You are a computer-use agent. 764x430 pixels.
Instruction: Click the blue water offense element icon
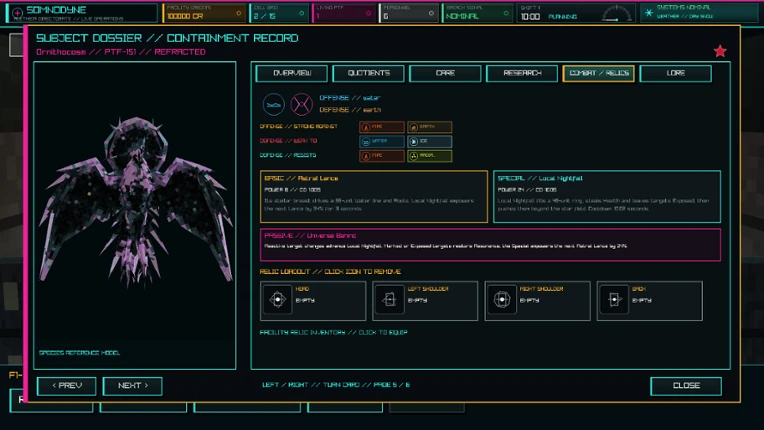[x=273, y=104]
